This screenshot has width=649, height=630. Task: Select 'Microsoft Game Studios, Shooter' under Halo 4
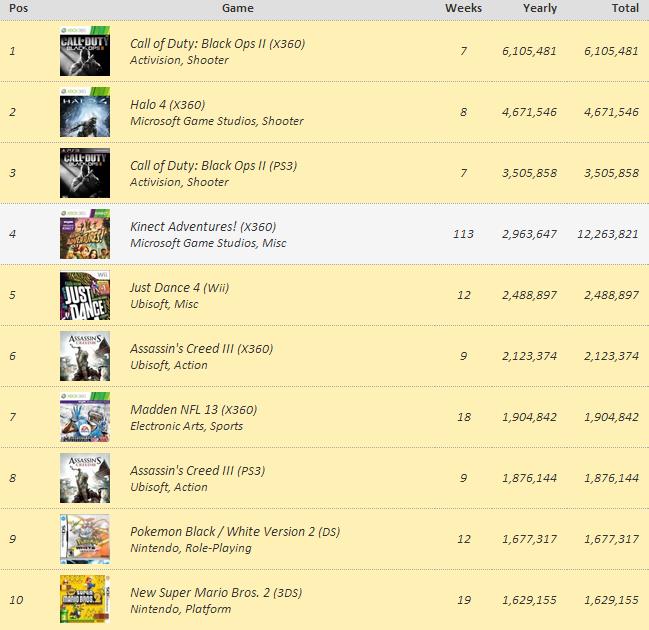(217, 121)
